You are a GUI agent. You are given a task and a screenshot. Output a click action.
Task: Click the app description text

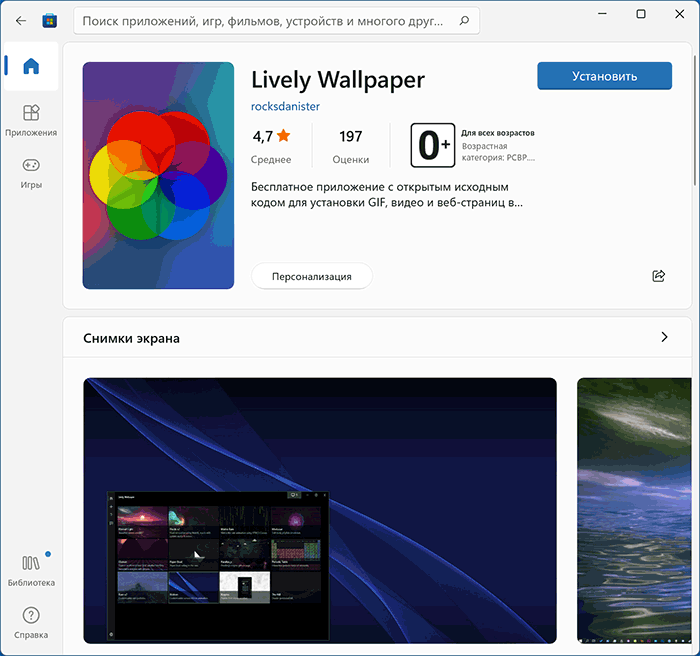[x=386, y=195]
